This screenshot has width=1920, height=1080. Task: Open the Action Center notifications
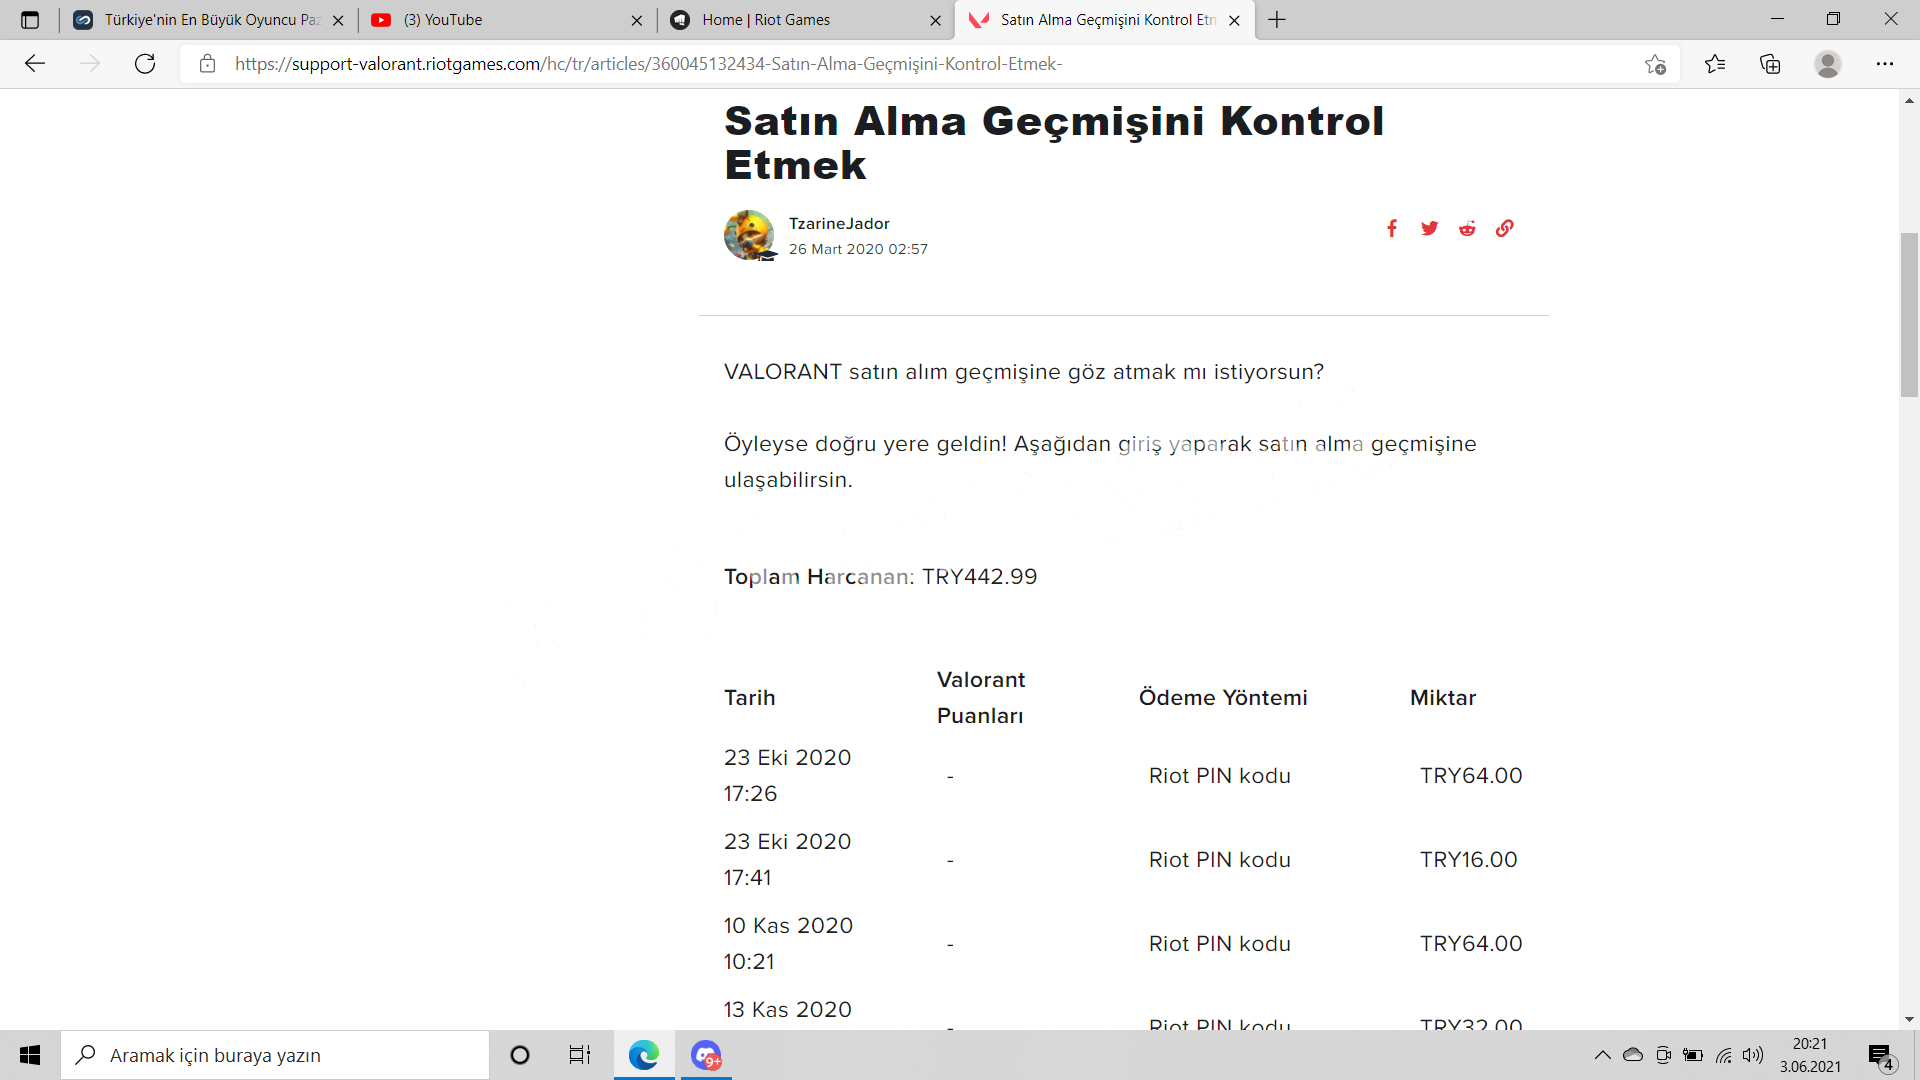click(x=1881, y=1056)
